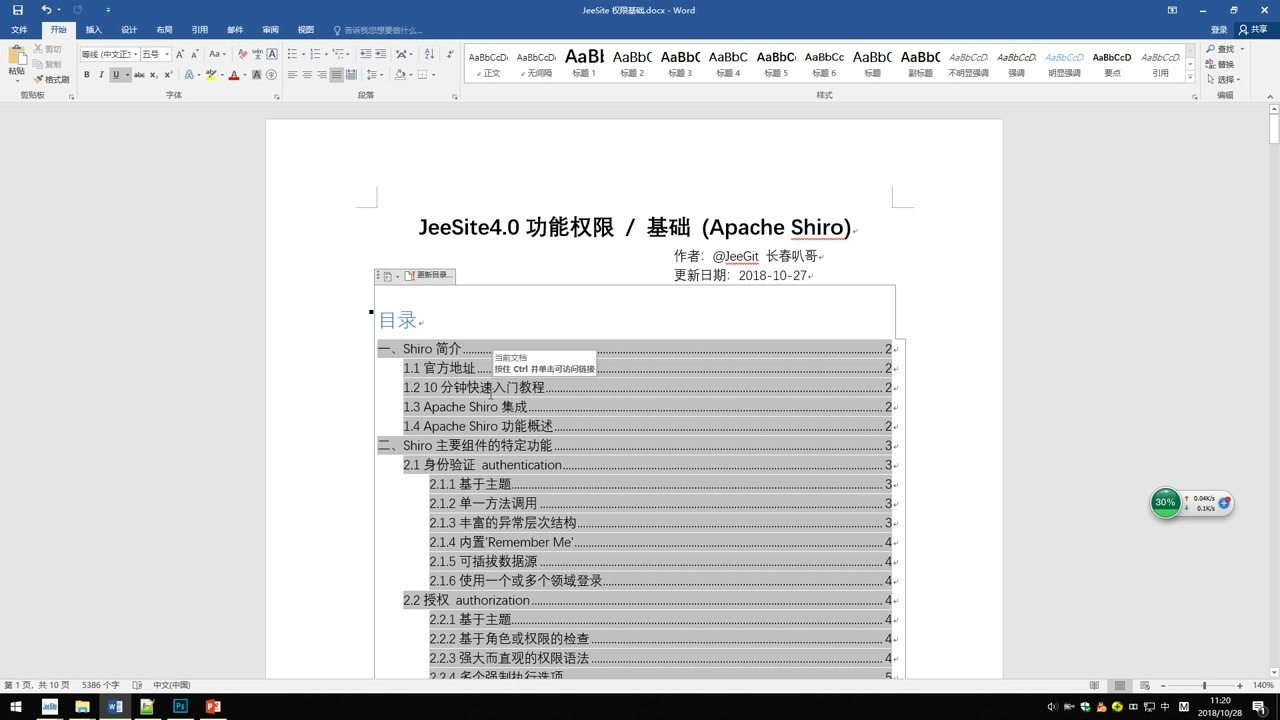Toggle Italic formatting
This screenshot has height=720, width=1280.
click(x=101, y=75)
